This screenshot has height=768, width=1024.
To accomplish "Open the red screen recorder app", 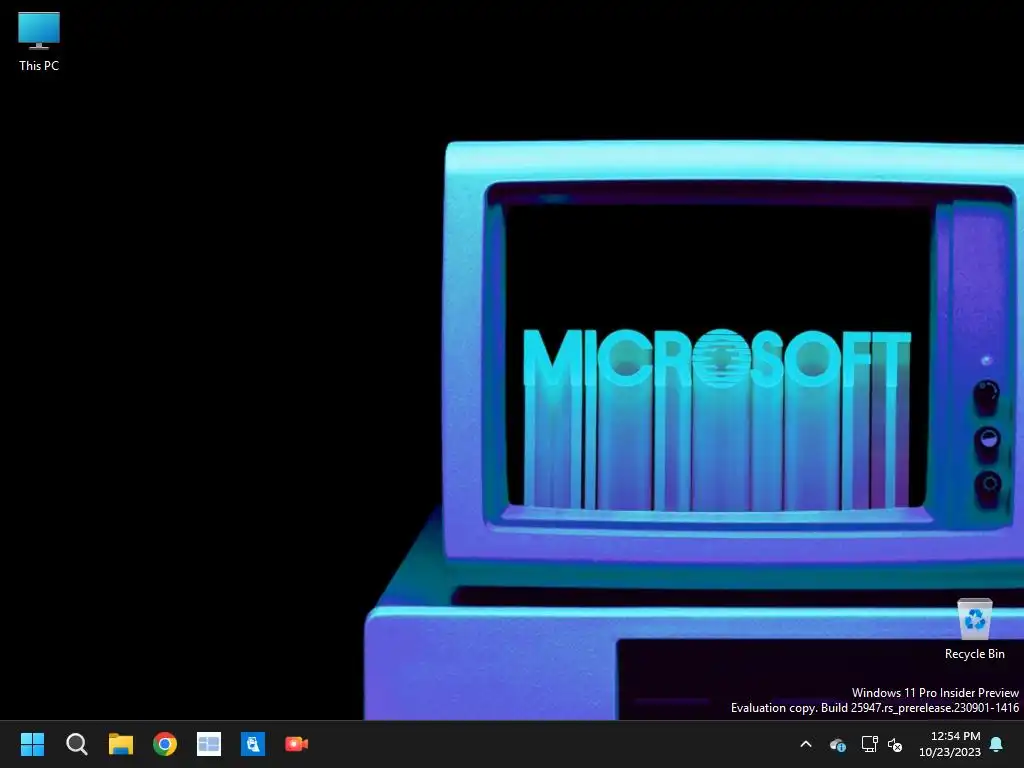I will (x=296, y=744).
